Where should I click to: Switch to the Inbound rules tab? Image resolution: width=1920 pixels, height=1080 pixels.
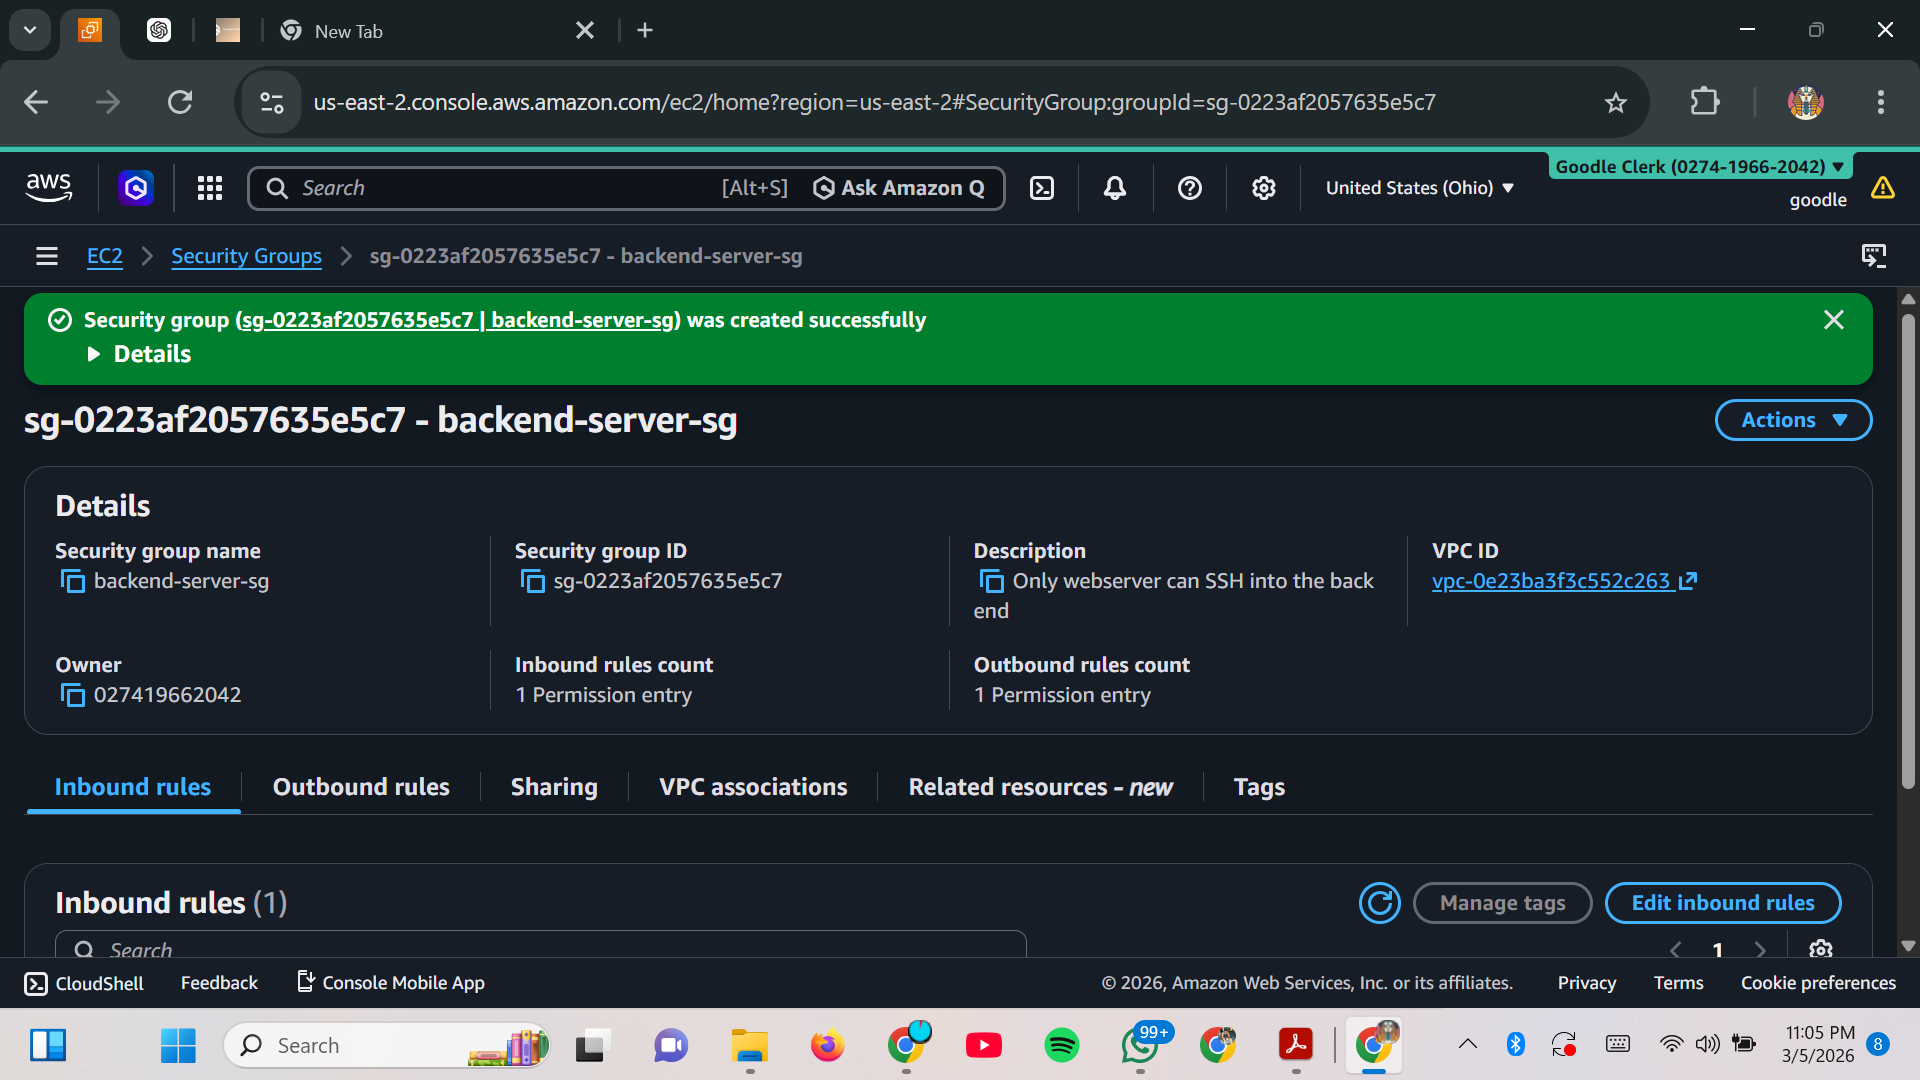[133, 787]
